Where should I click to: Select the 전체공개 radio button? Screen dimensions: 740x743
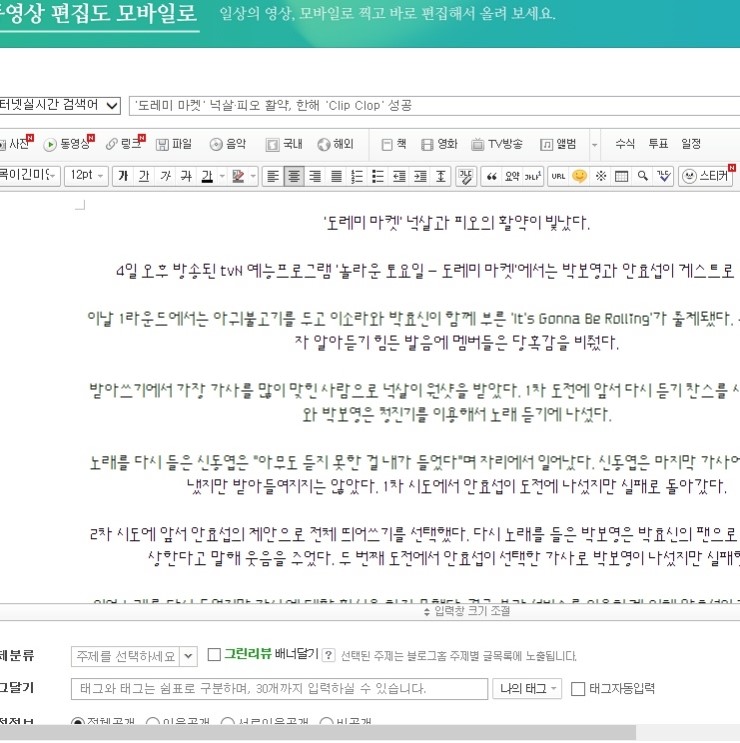77,723
